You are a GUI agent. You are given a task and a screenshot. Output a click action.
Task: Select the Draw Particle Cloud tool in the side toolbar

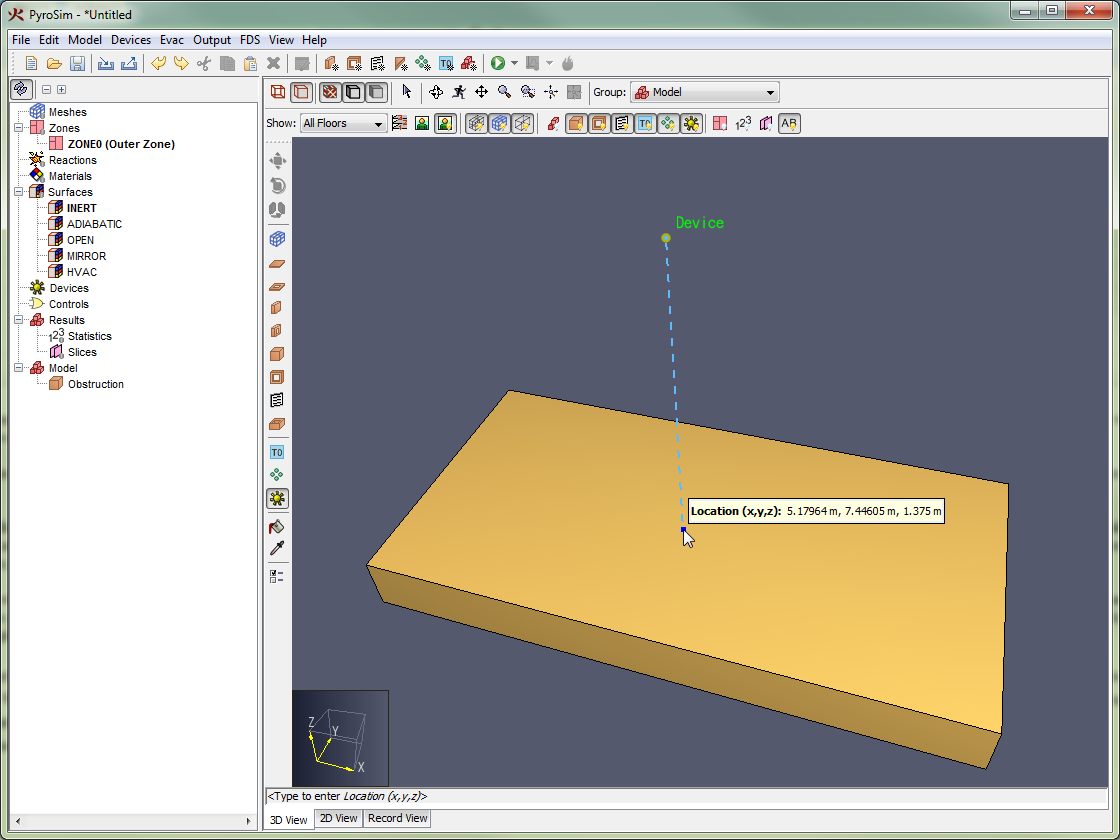[277, 475]
